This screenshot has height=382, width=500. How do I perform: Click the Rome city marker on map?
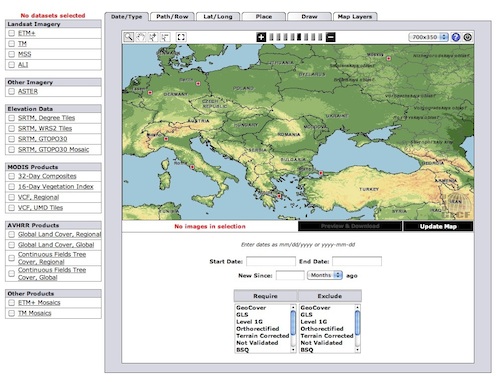(192, 167)
